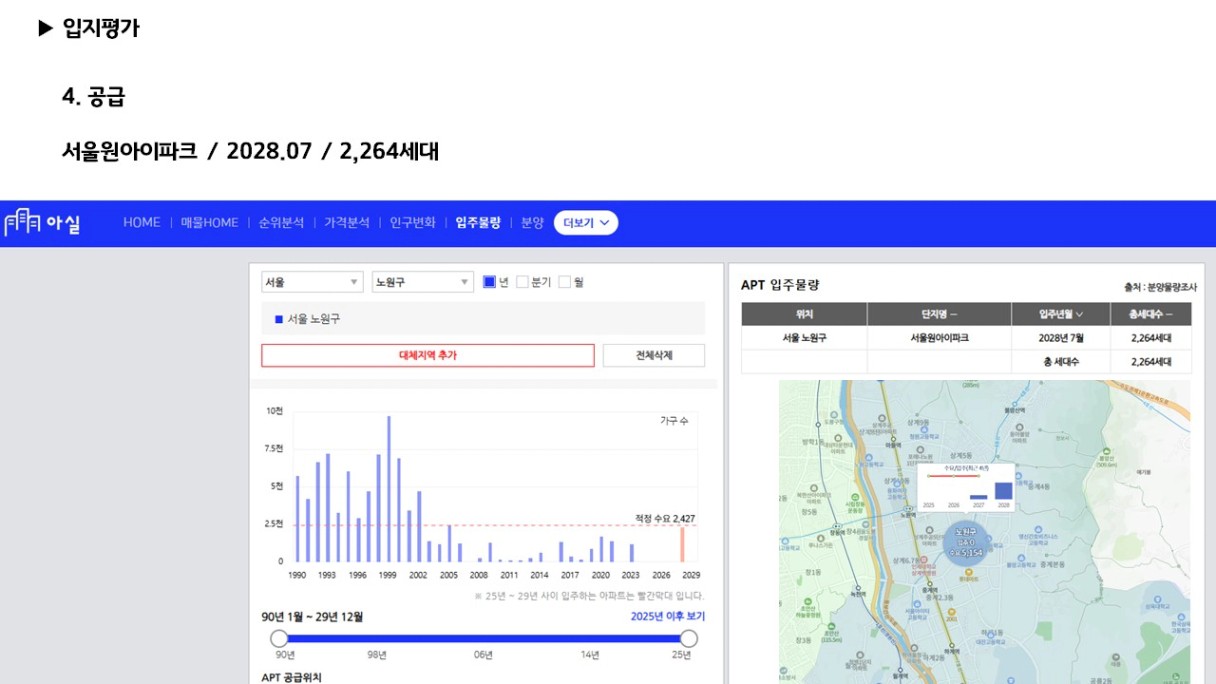Click the left slider handle at 90년
This screenshot has height=684, width=1216.
pyautogui.click(x=279, y=638)
